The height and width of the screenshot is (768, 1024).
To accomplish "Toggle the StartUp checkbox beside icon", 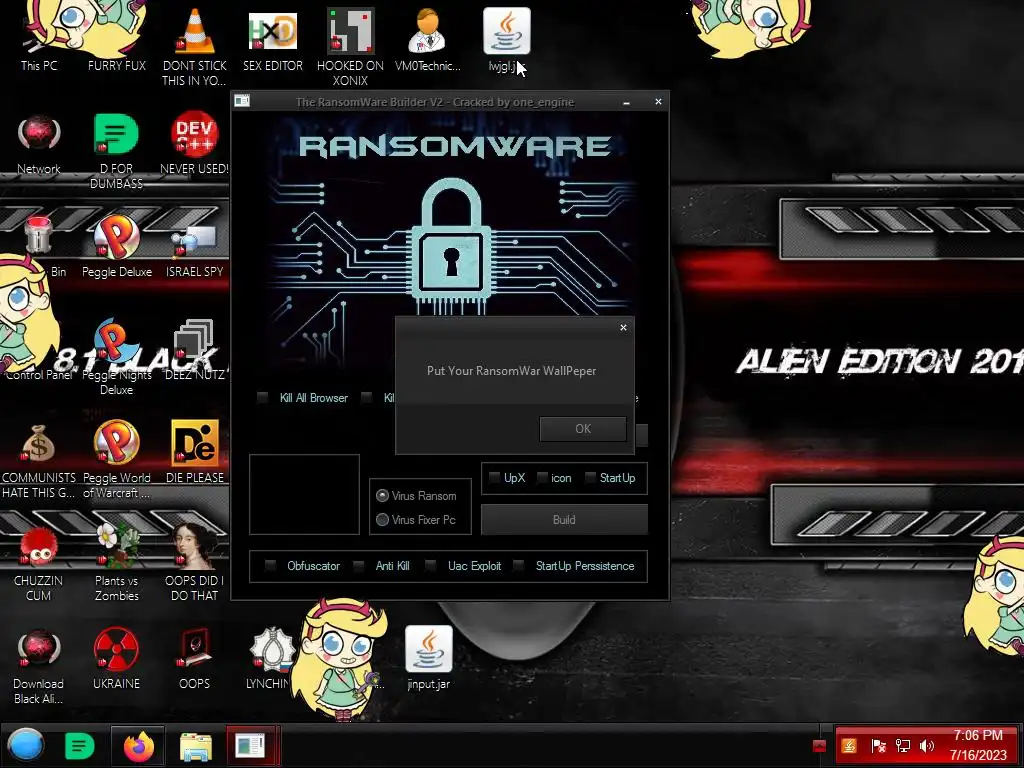I will (x=590, y=478).
